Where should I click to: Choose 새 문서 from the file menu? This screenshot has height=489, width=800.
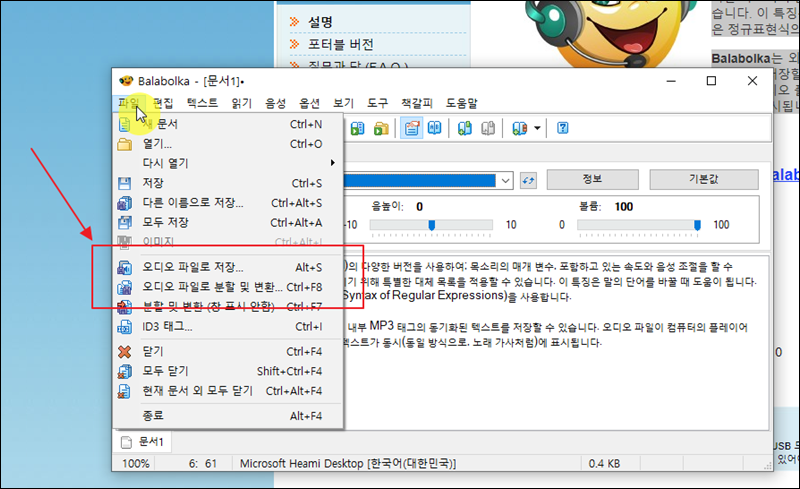(x=228, y=124)
